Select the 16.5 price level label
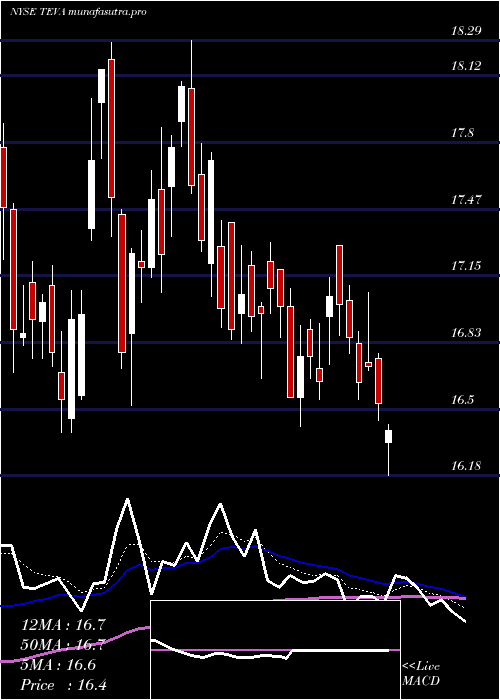The width and height of the screenshot is (500, 700). tap(462, 400)
